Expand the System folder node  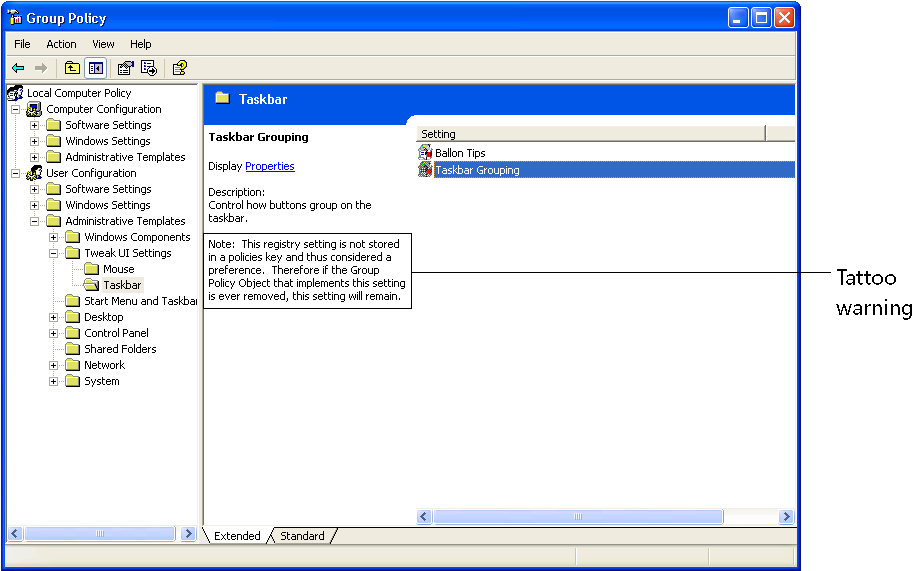point(54,381)
